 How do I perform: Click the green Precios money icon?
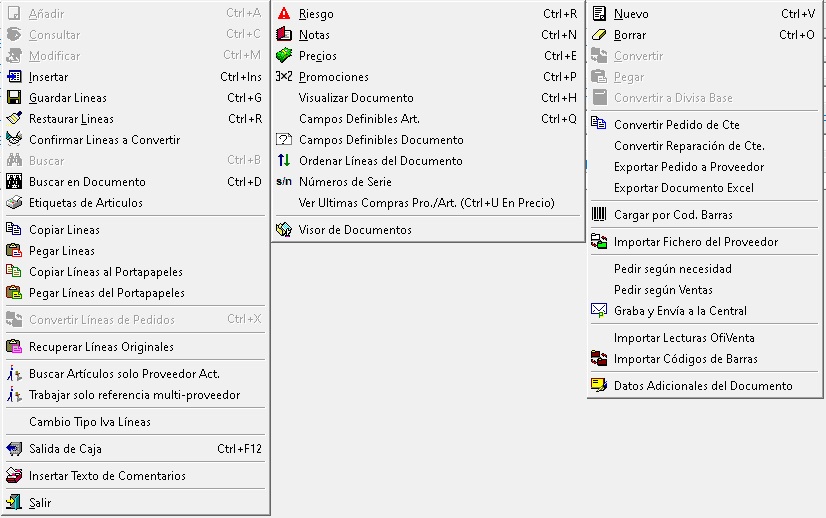(x=284, y=55)
